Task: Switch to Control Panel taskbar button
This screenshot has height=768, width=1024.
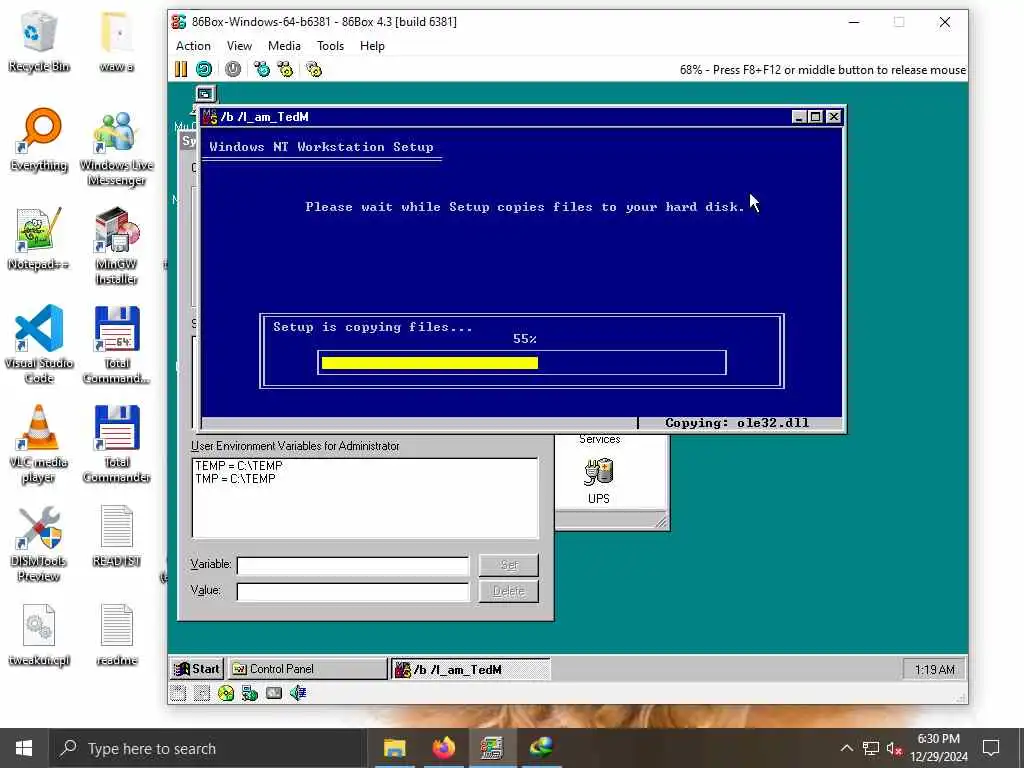Action: click(308, 669)
